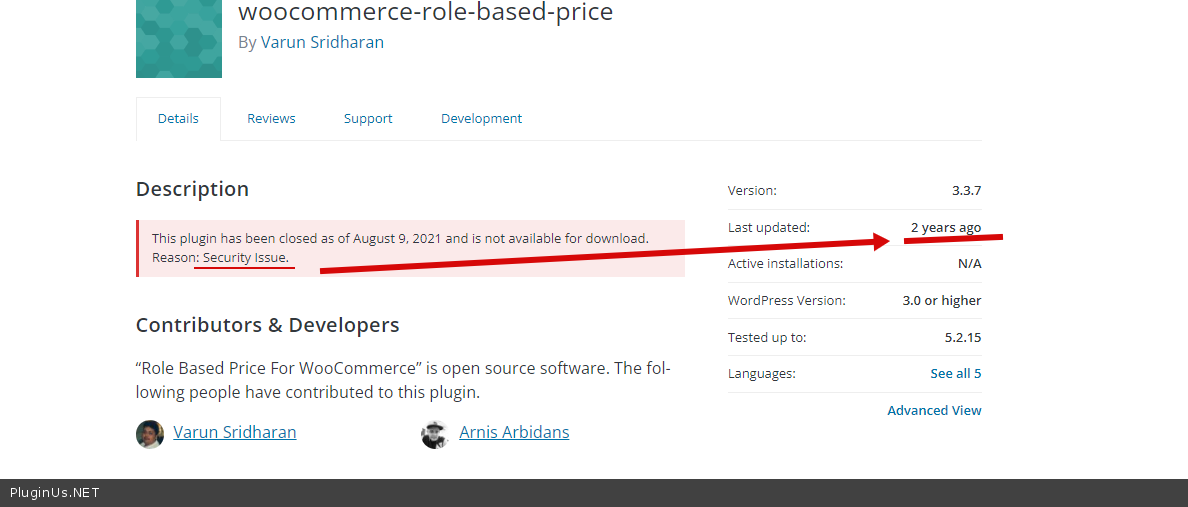Image resolution: width=1188 pixels, height=507 pixels.
Task: Switch to the Reviews tab
Action: (x=271, y=118)
